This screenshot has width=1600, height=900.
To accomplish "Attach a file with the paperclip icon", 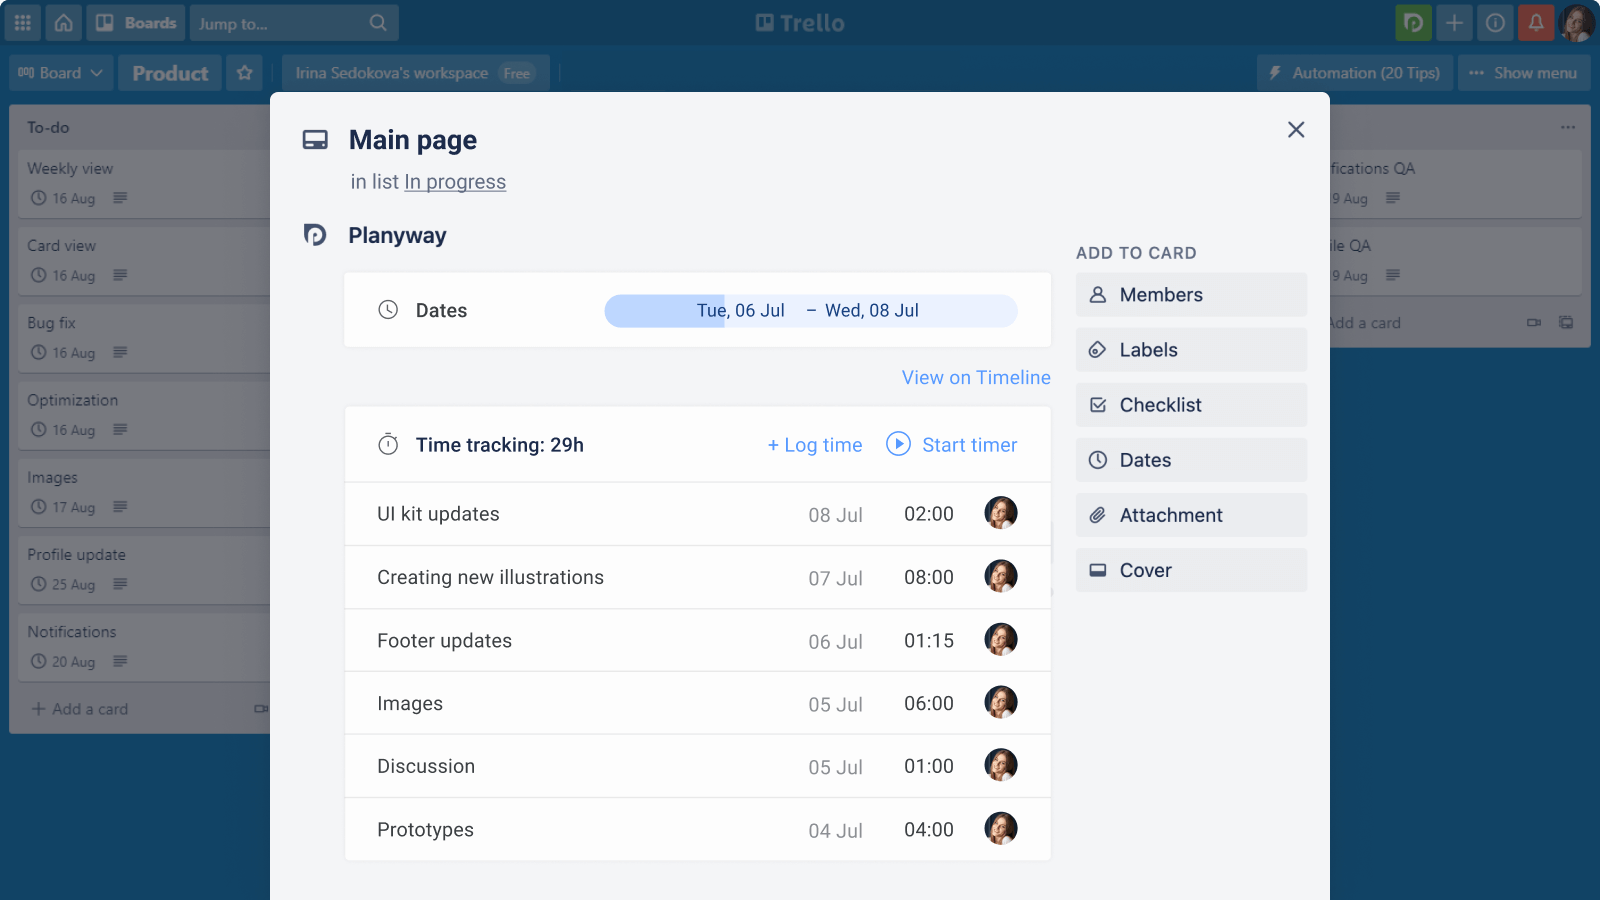I will [x=1100, y=514].
